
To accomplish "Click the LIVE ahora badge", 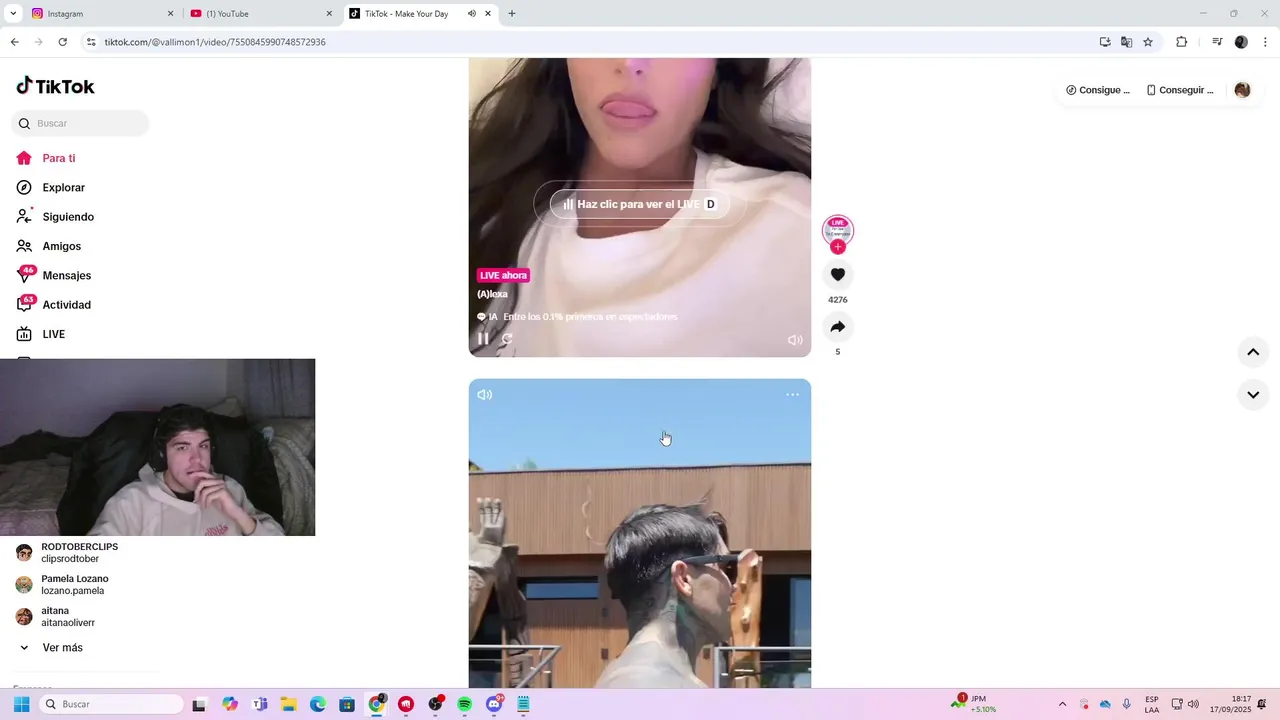I will point(503,275).
